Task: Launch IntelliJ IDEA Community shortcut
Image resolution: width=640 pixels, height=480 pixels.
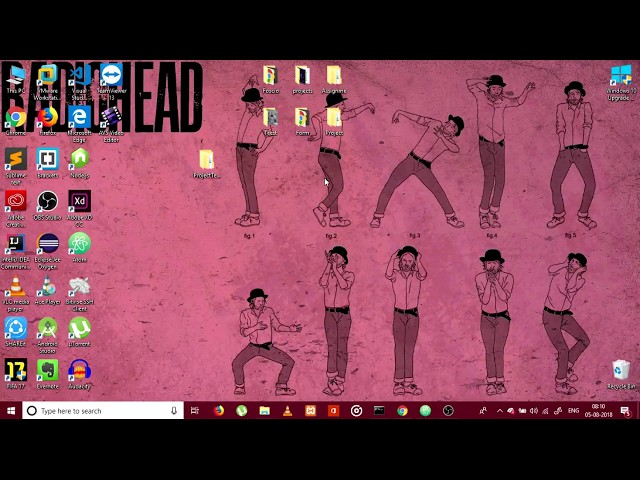Action: click(x=16, y=251)
